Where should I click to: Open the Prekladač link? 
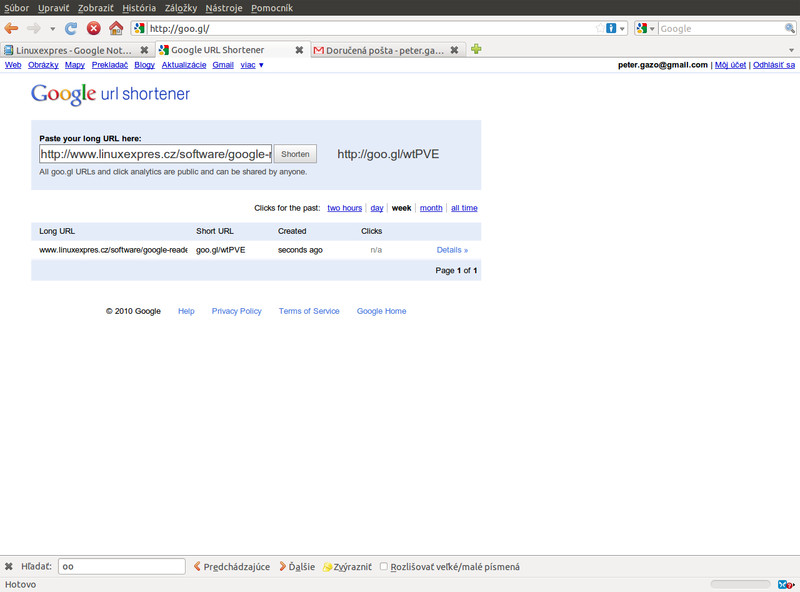pos(110,65)
